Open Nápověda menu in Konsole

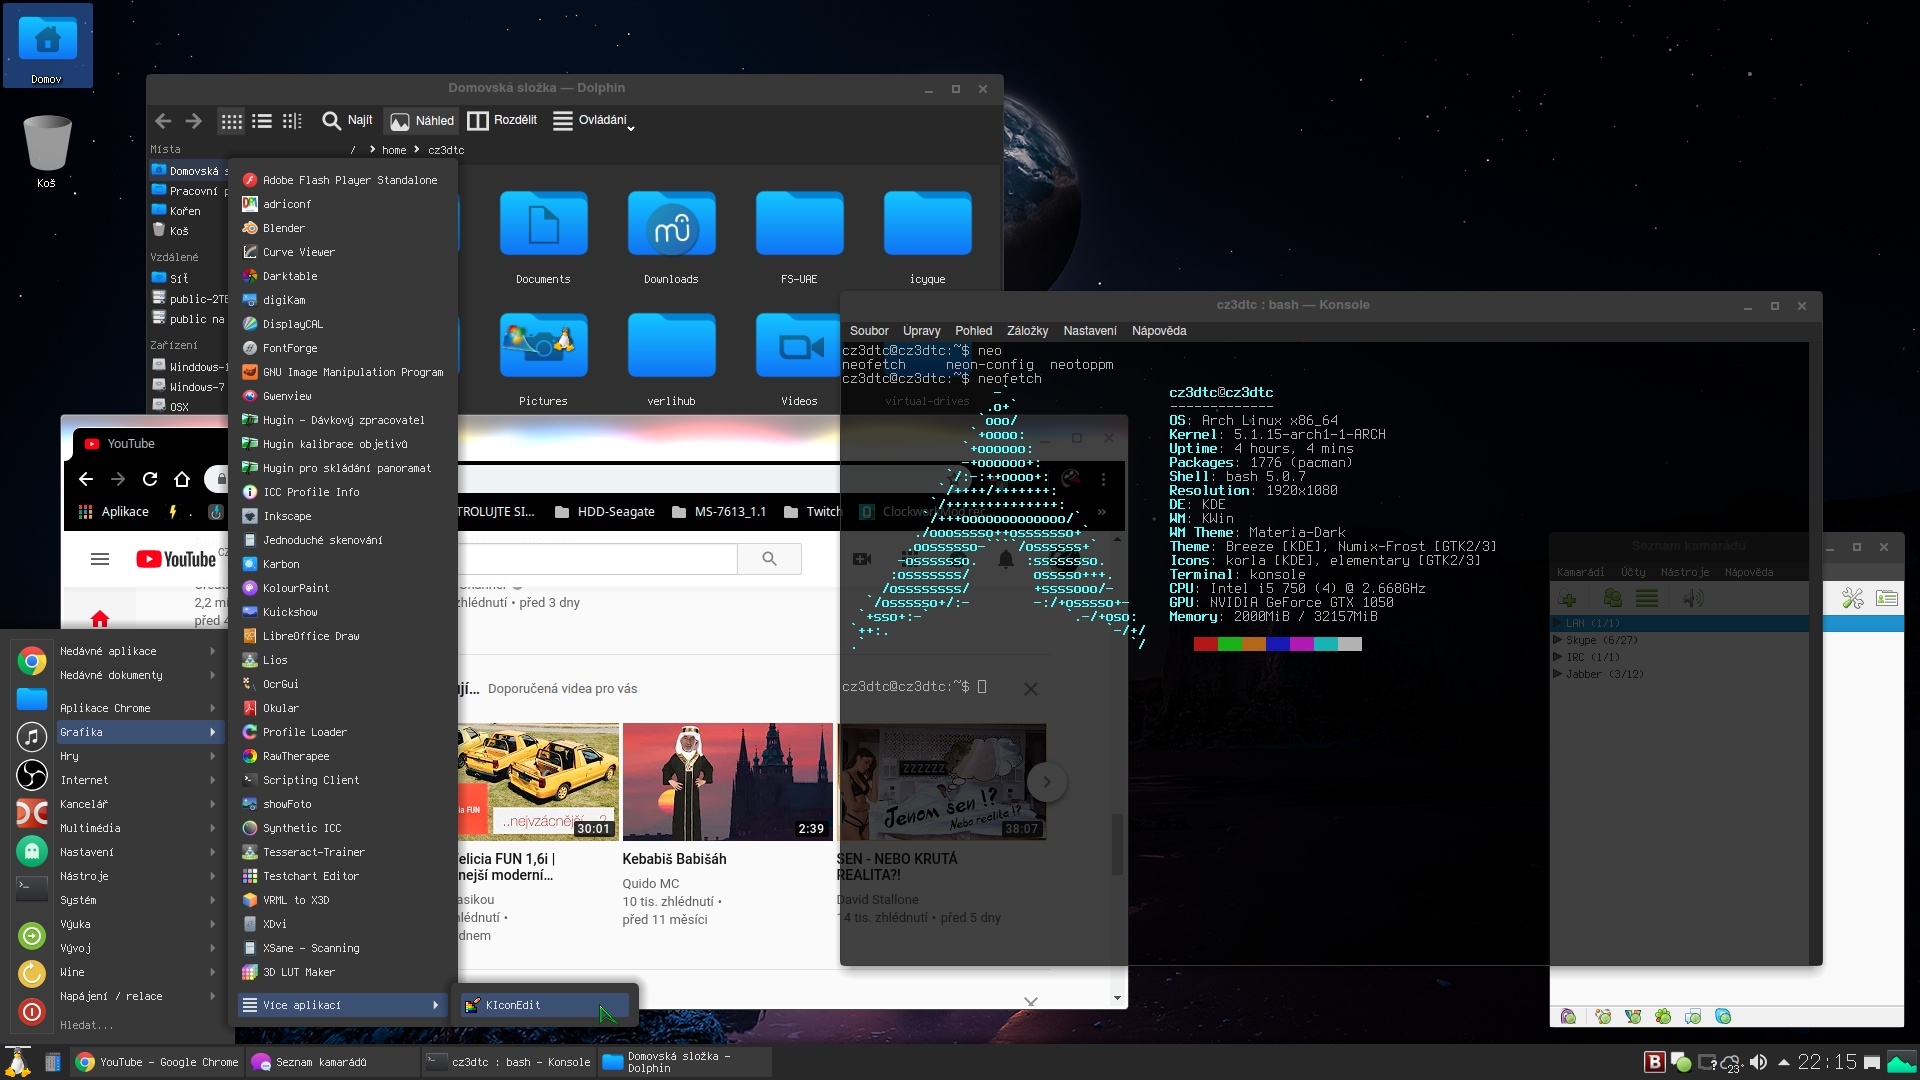click(1159, 331)
